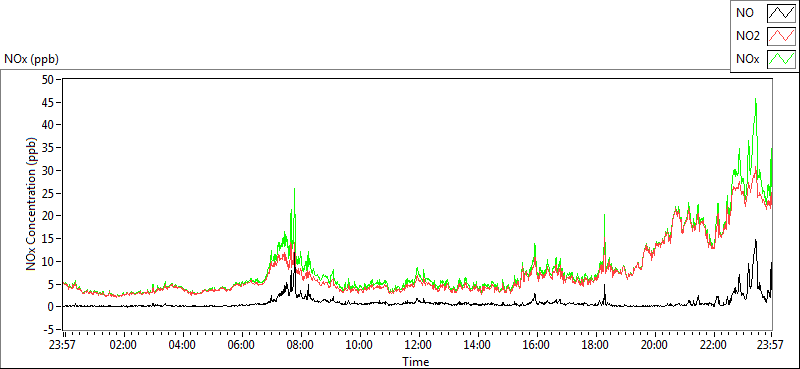Select the NO legend label
The image size is (800, 369).
point(745,13)
